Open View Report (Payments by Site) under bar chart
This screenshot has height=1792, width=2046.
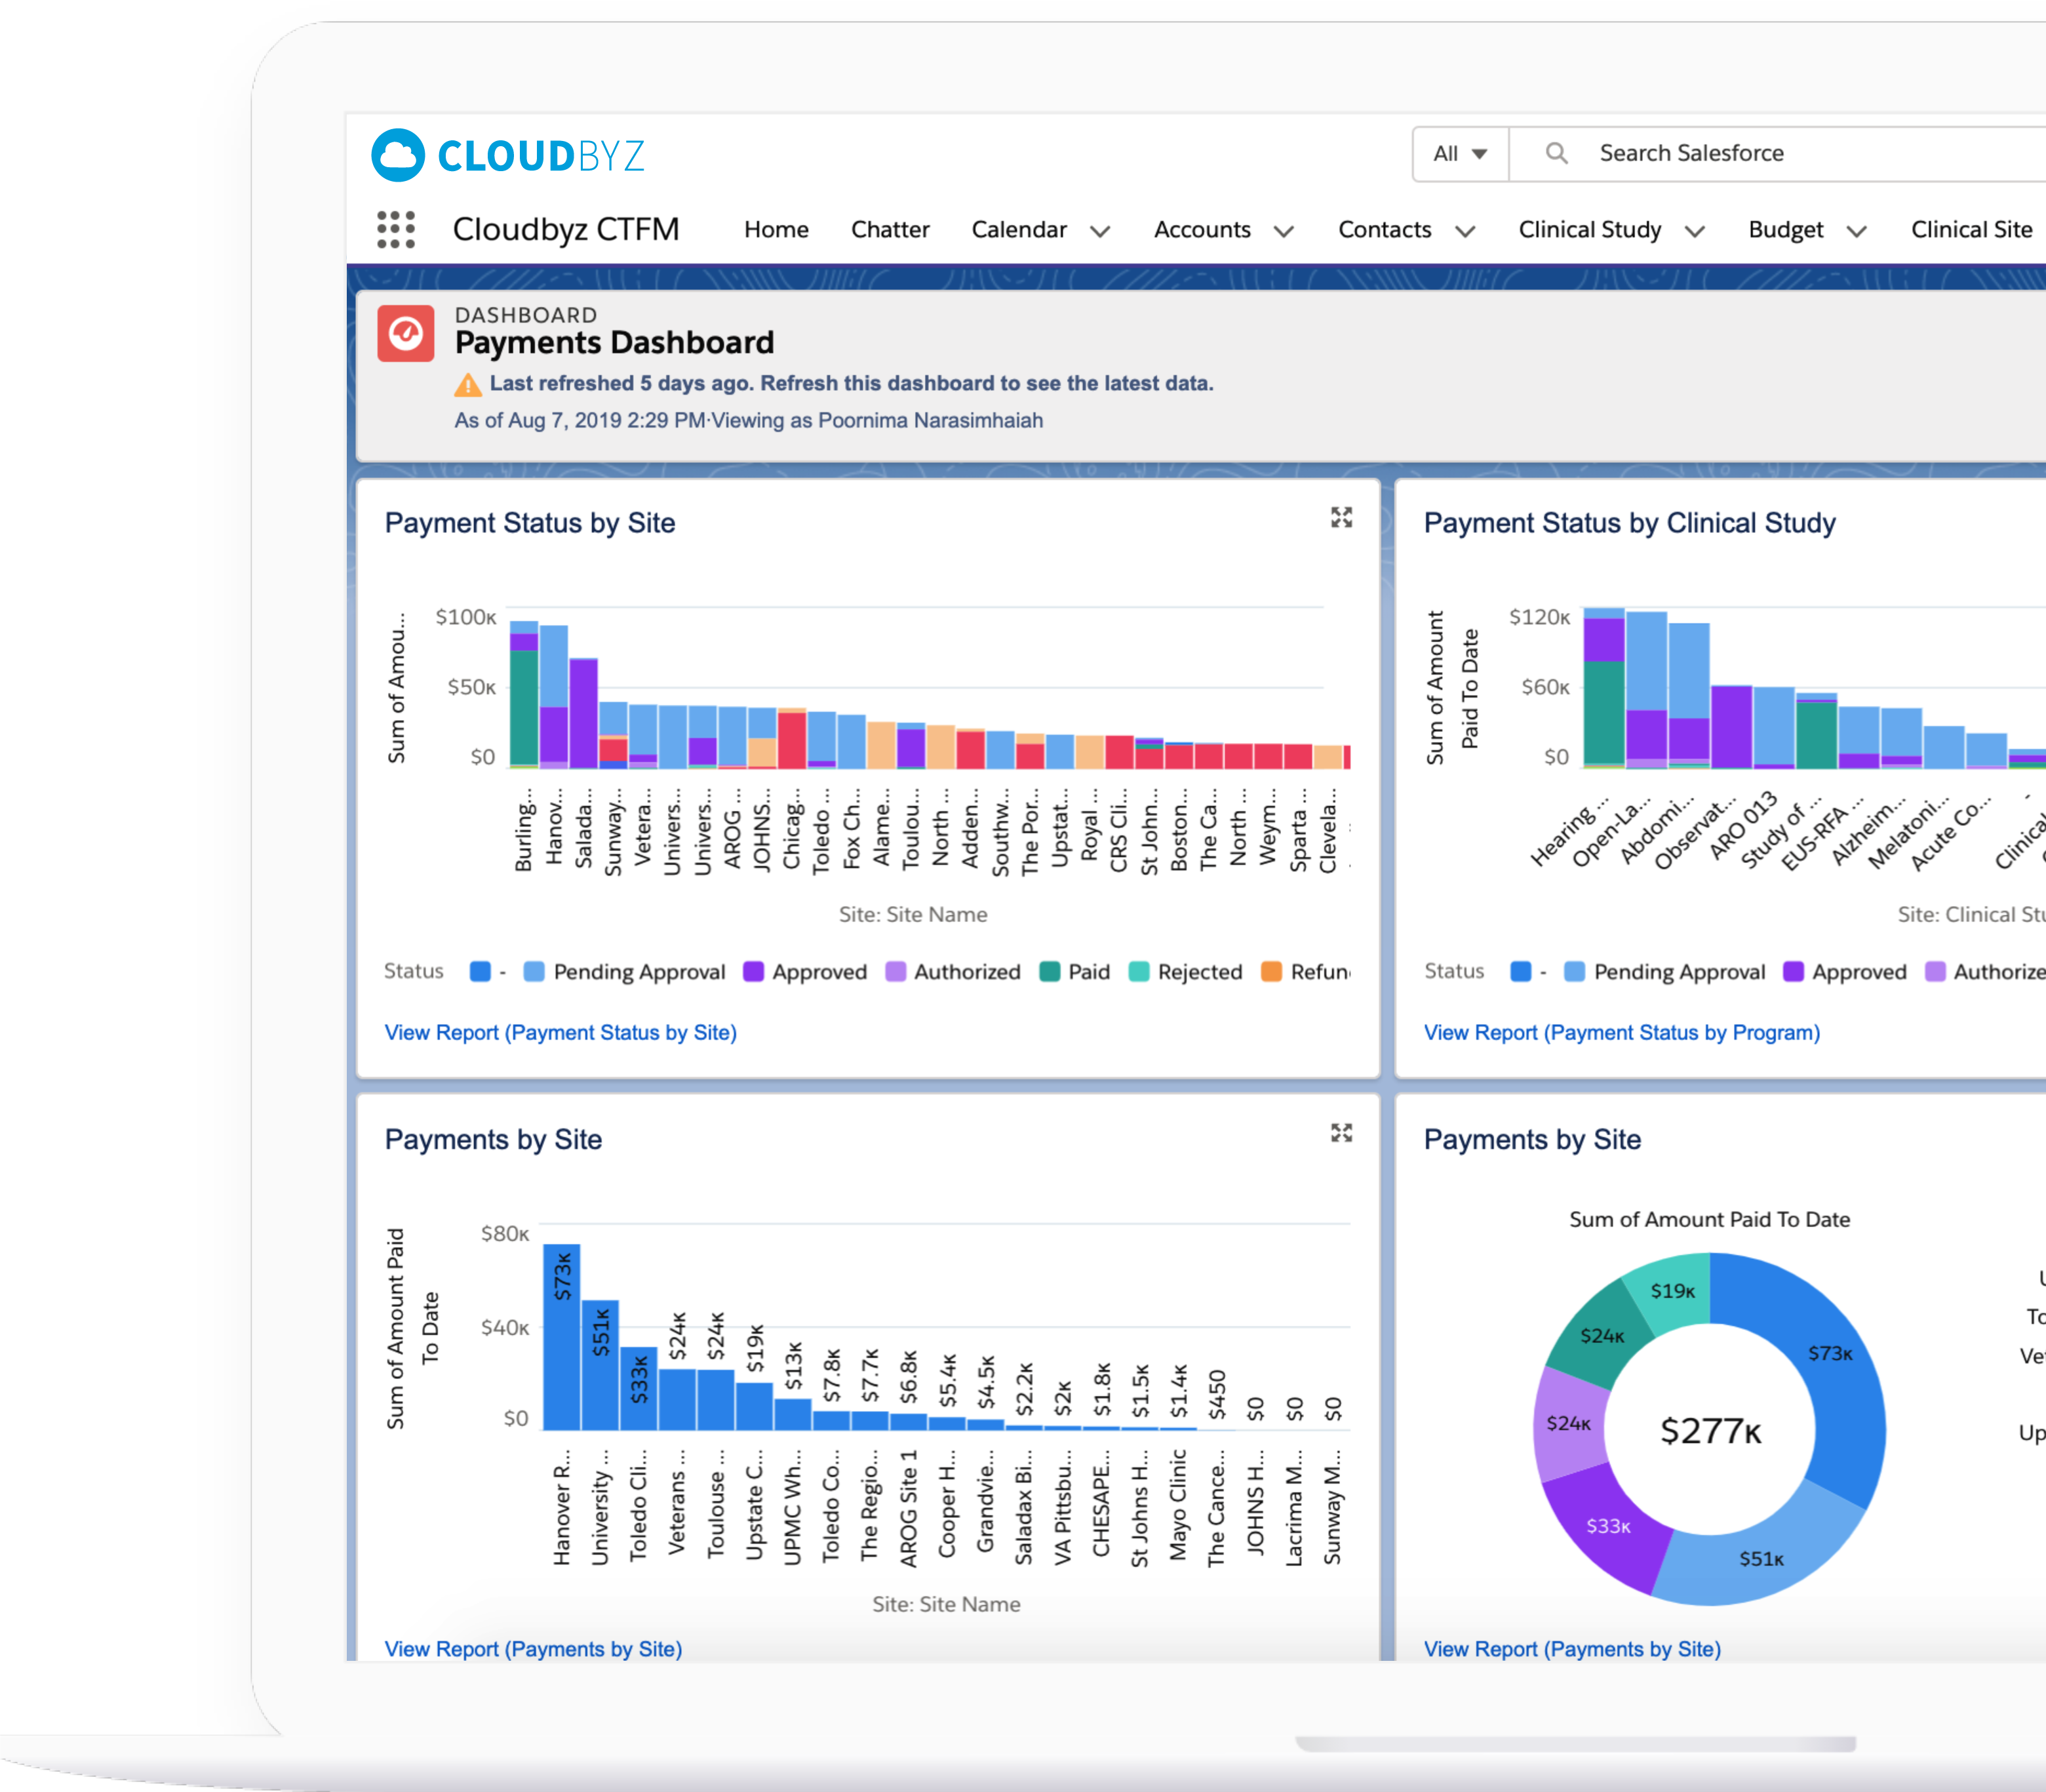[x=533, y=1649]
